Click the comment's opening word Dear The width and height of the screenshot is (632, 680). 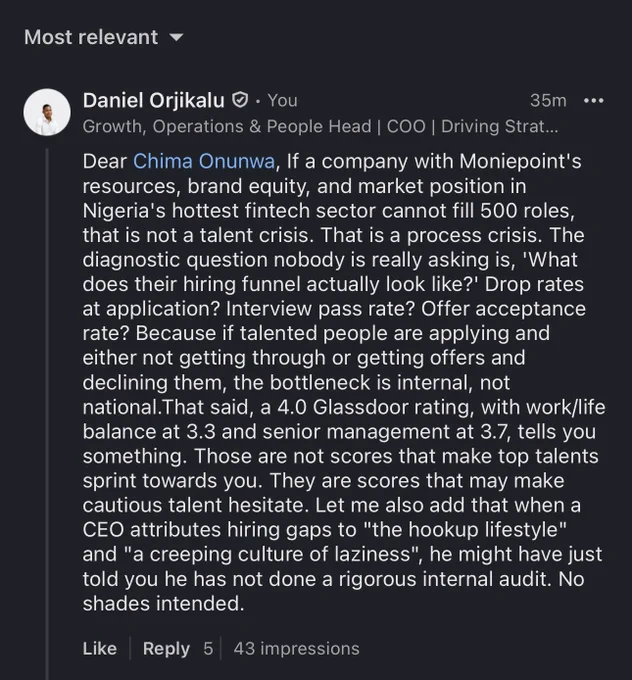tap(105, 161)
